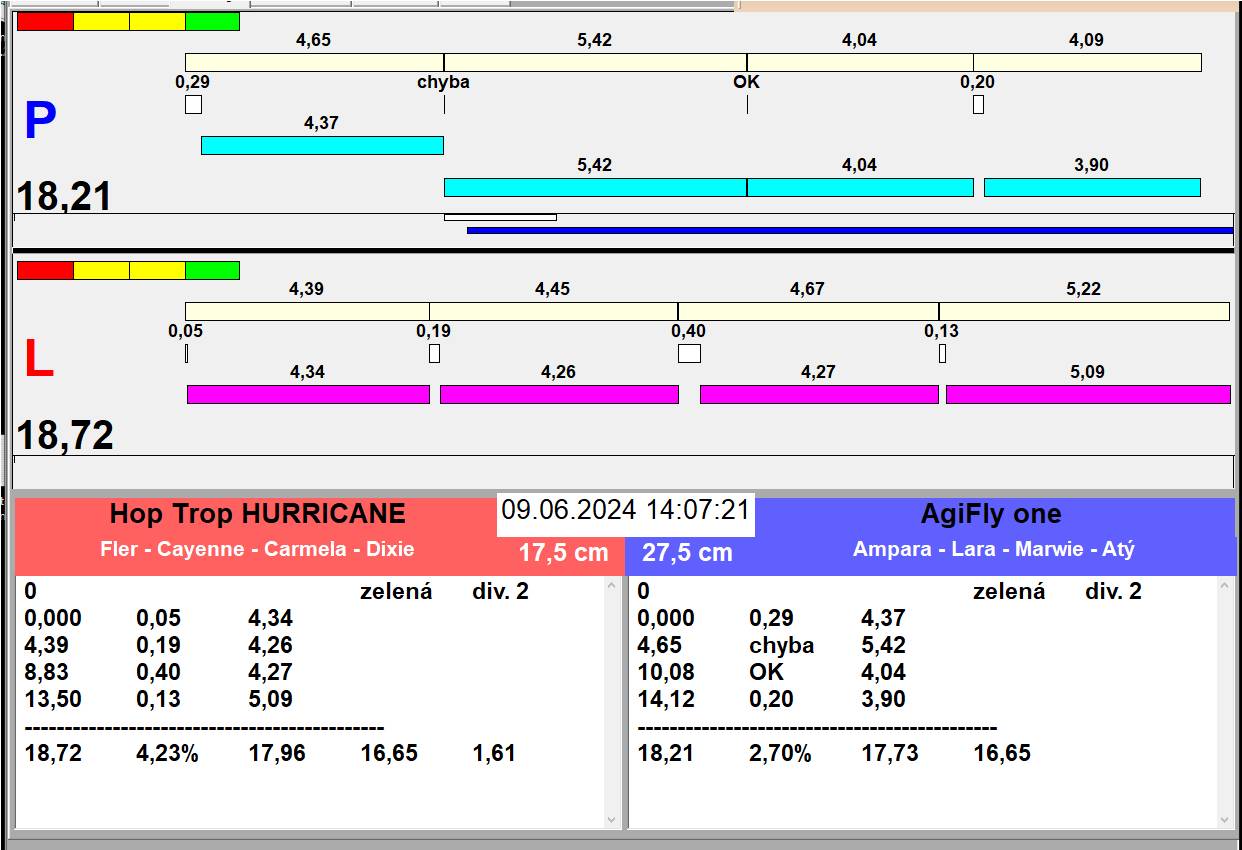Click 'div. 2' in the AgiFly one list
Screen dimensions: 1242x850
pos(1113,591)
